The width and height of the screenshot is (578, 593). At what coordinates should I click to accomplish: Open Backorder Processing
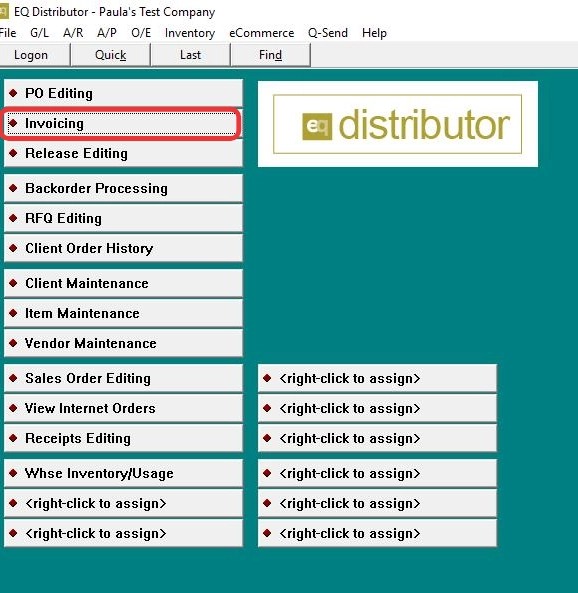click(x=123, y=188)
